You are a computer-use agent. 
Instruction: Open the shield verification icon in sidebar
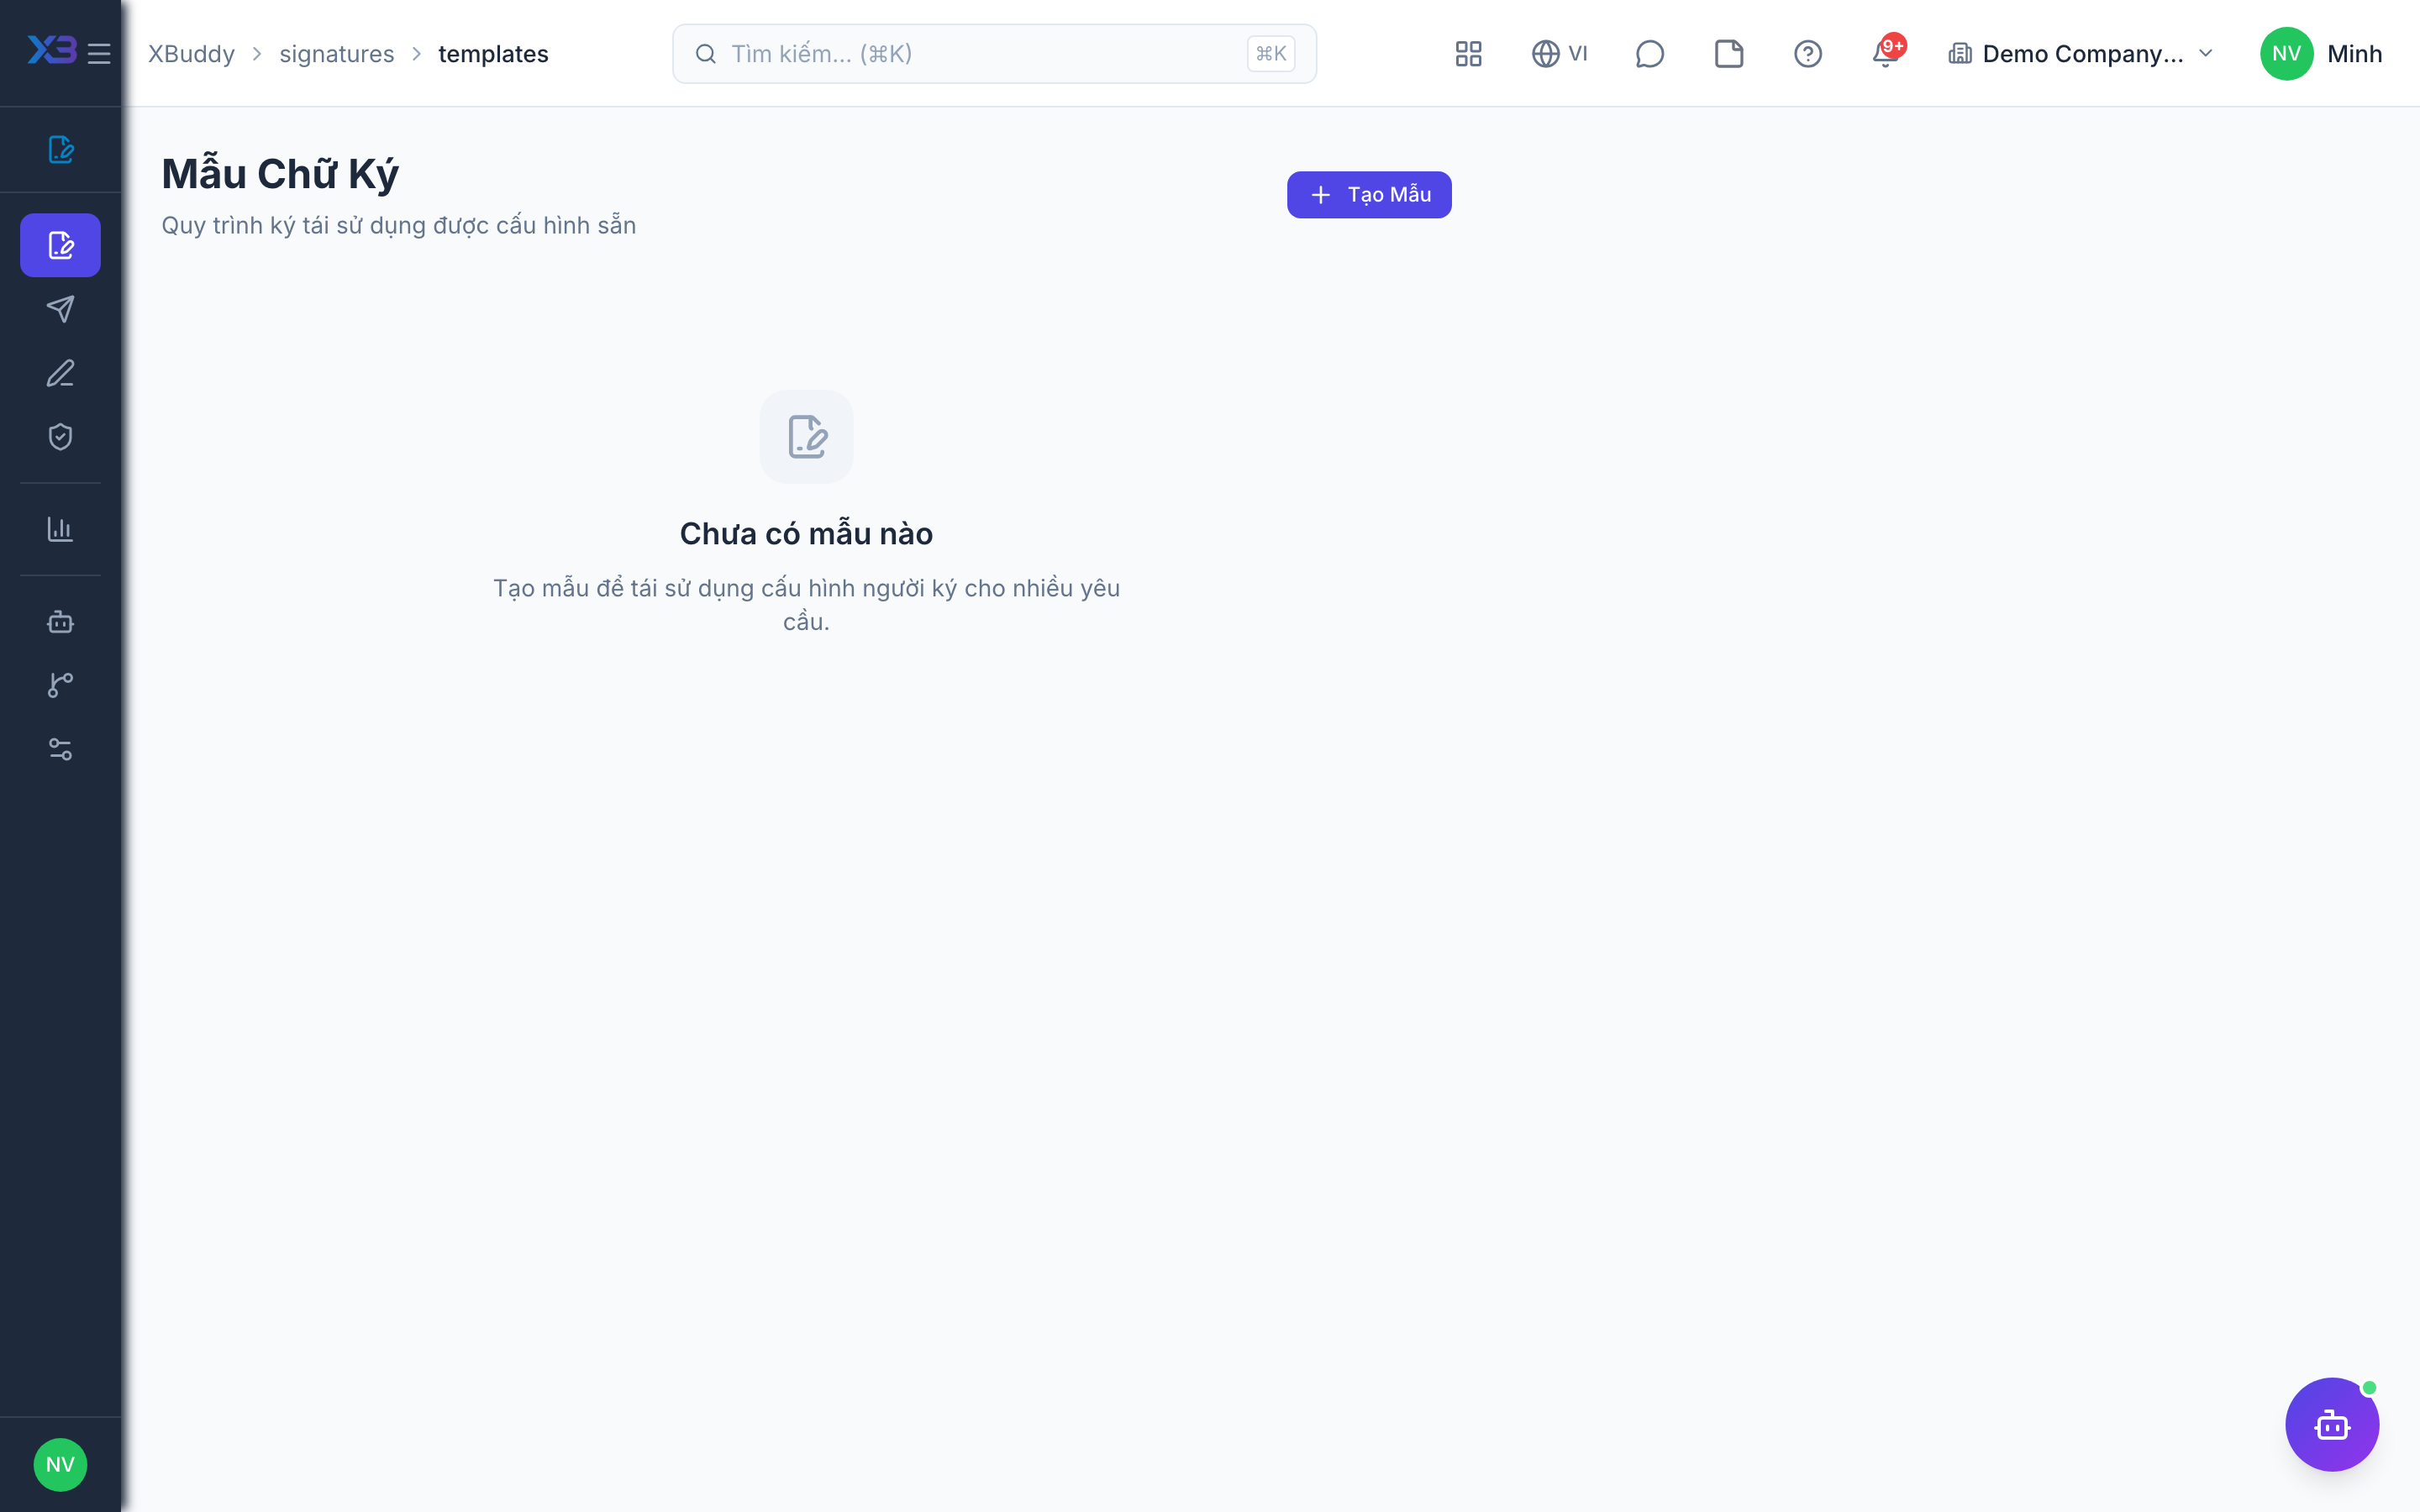(x=60, y=437)
